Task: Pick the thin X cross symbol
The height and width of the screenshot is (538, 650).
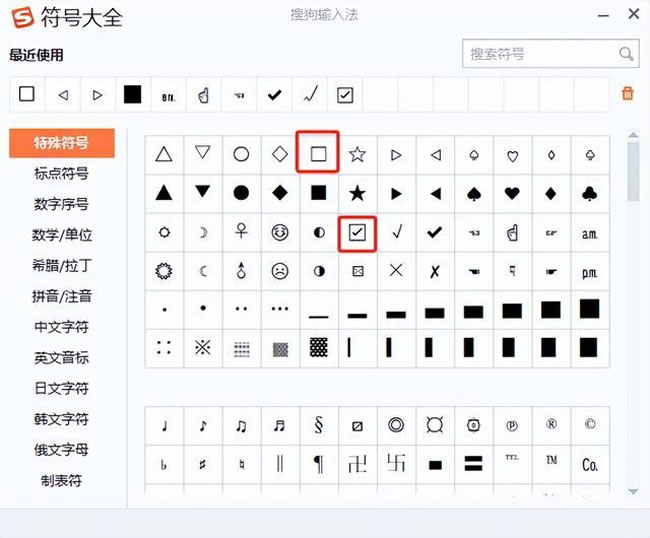Action: pyautogui.click(x=396, y=271)
